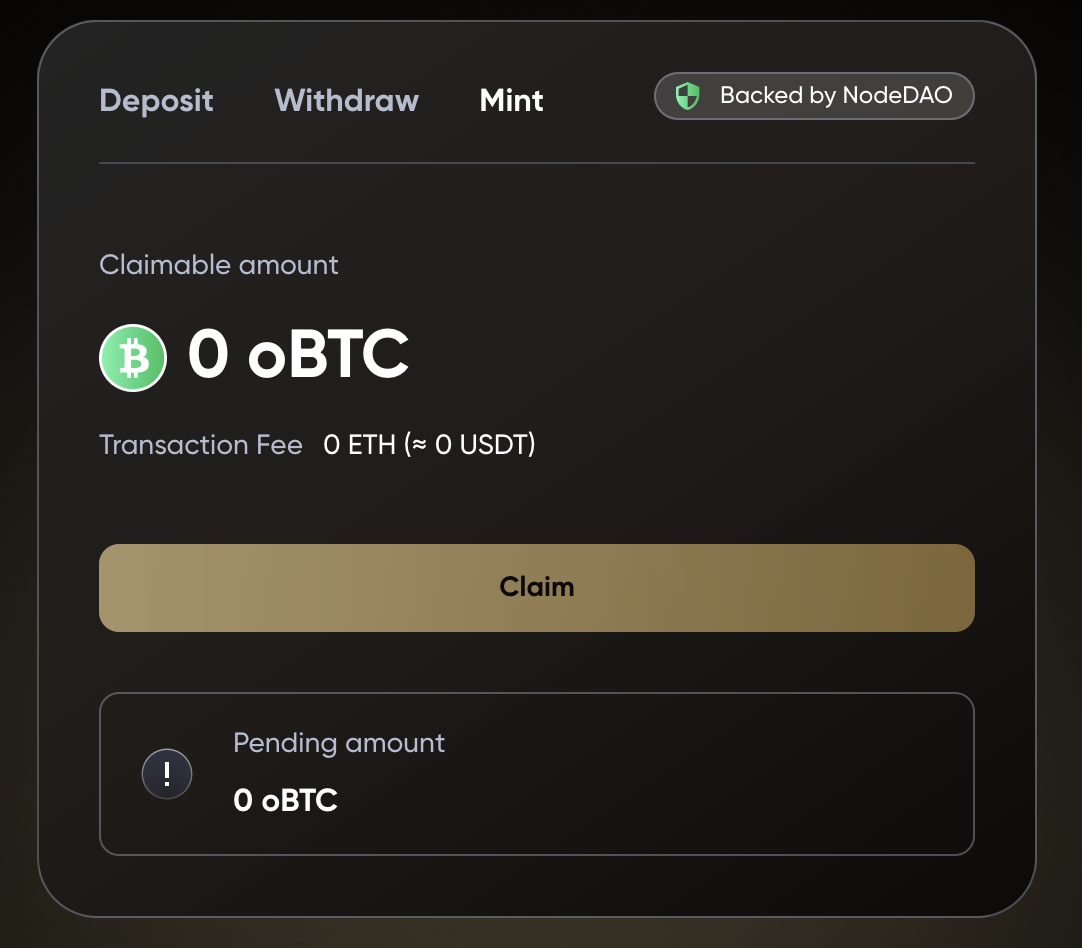The image size is (1082, 948).
Task: Click the large "oBTC" ticker text
Action: 328,355
